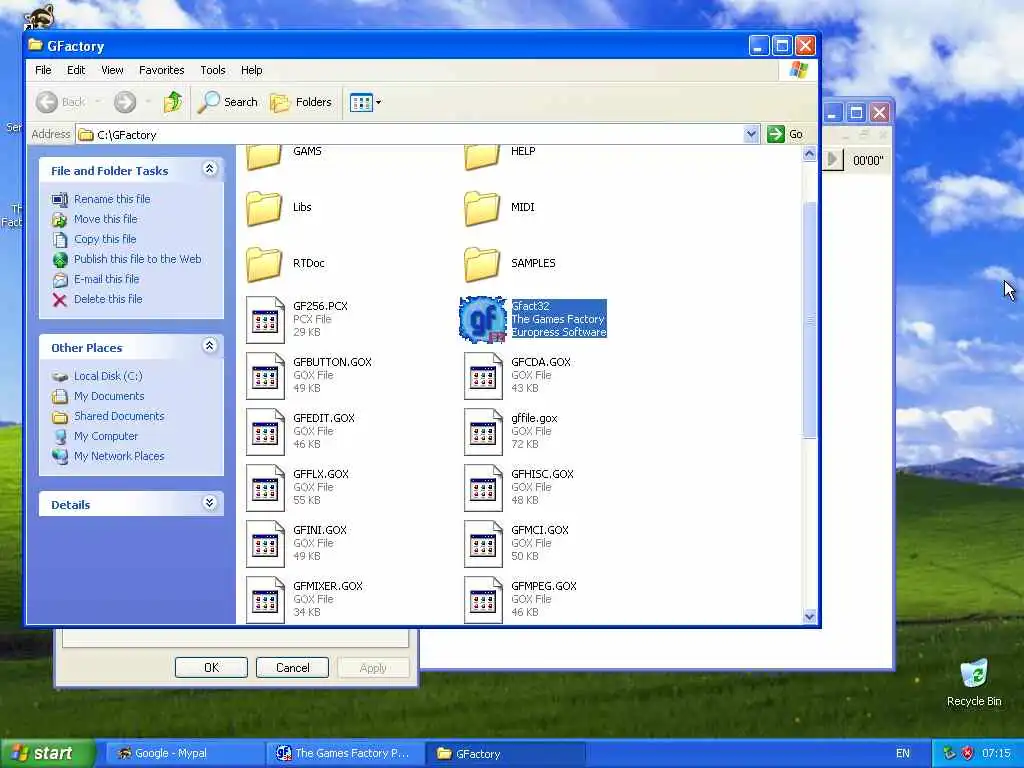The height and width of the screenshot is (768, 1024).
Task: Open the RTDoc folder icon
Action: click(264, 264)
